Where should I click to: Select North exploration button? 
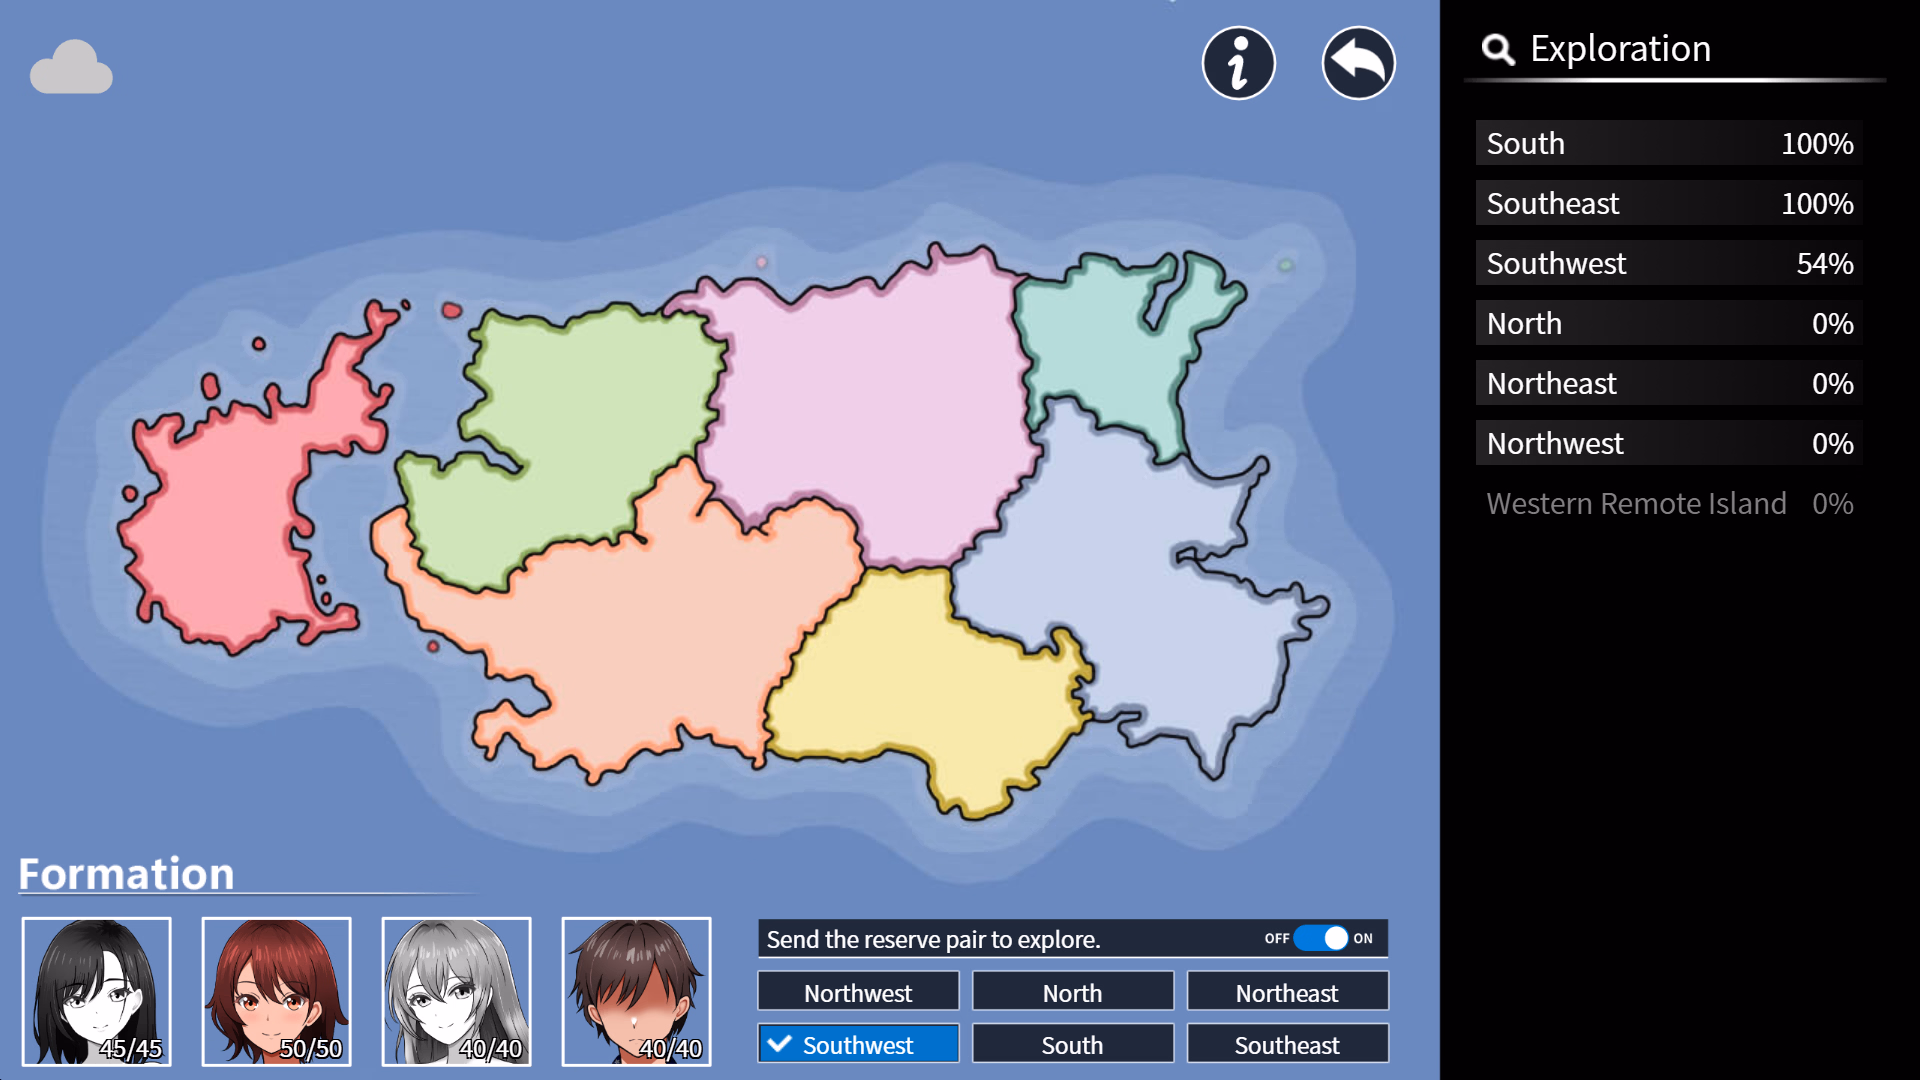[1072, 992]
